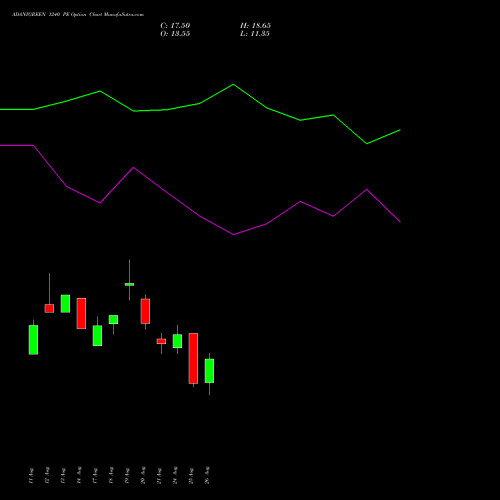The height and width of the screenshot is (500, 500).
Task: Select the small green doji candle for 19 Aug
Action: [129, 284]
